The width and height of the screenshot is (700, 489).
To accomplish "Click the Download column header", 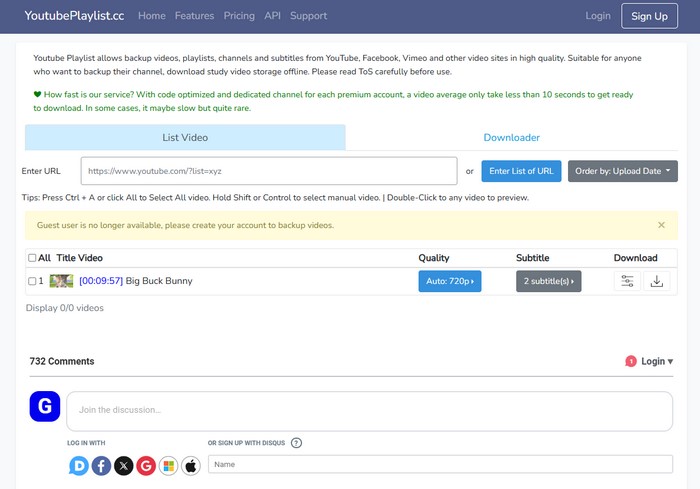I will (635, 258).
